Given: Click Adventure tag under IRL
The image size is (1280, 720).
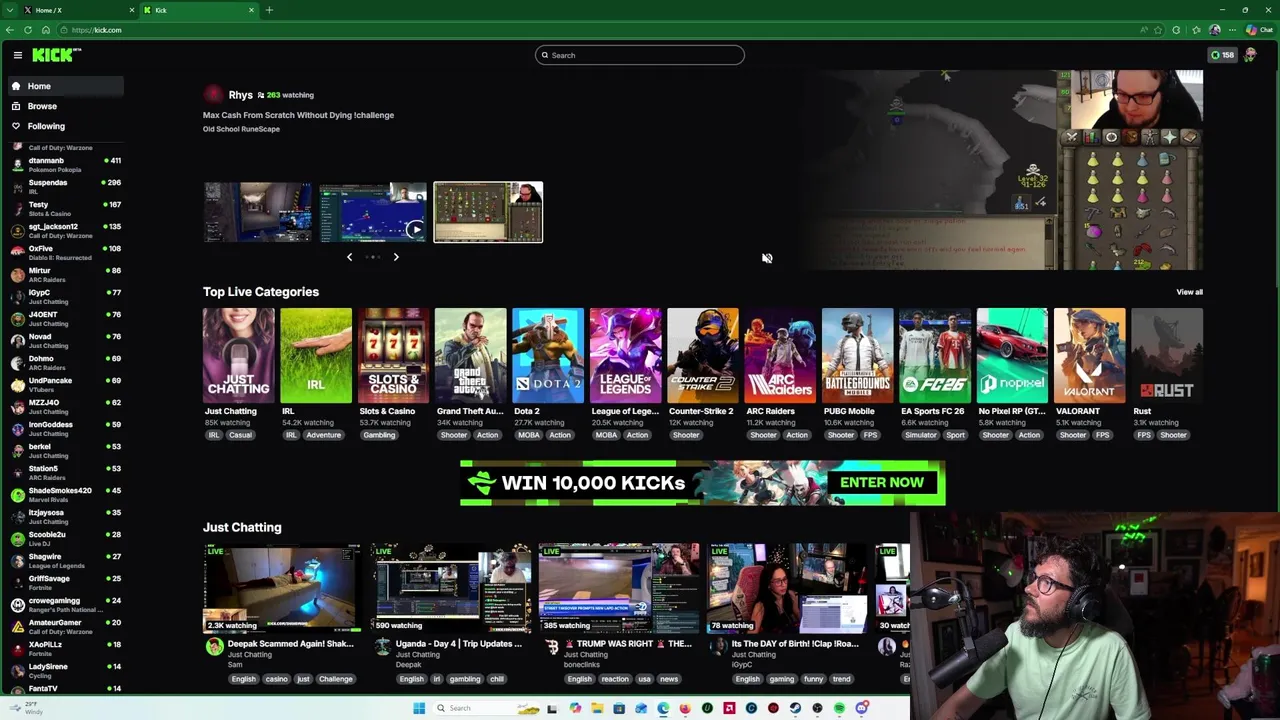Looking at the screenshot, I should click(323, 435).
